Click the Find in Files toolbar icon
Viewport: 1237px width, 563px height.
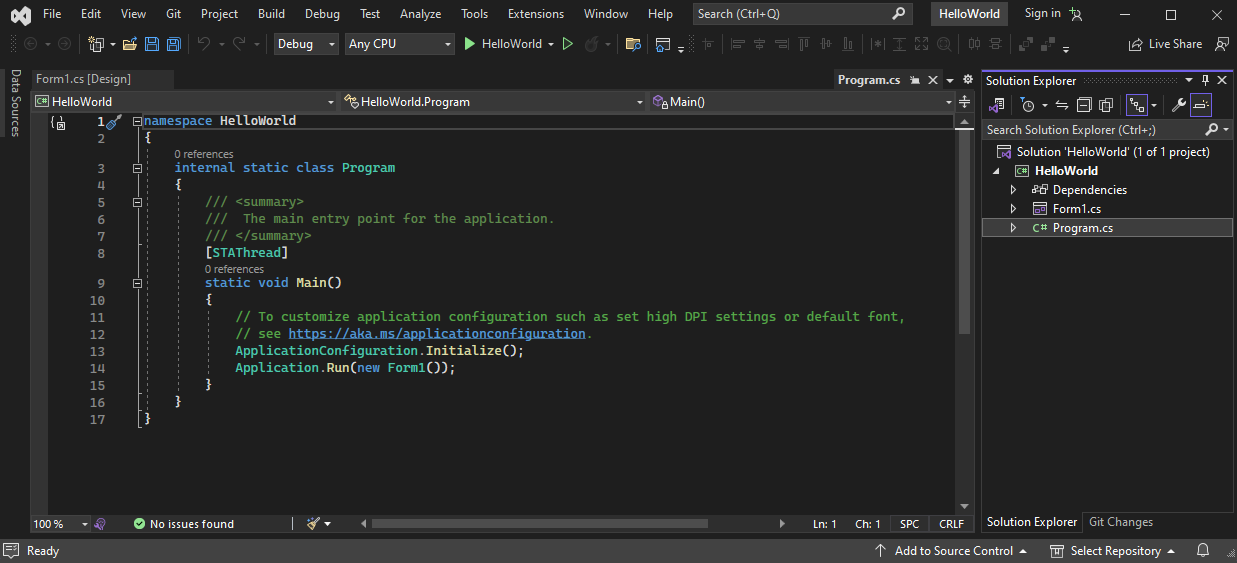pos(632,44)
